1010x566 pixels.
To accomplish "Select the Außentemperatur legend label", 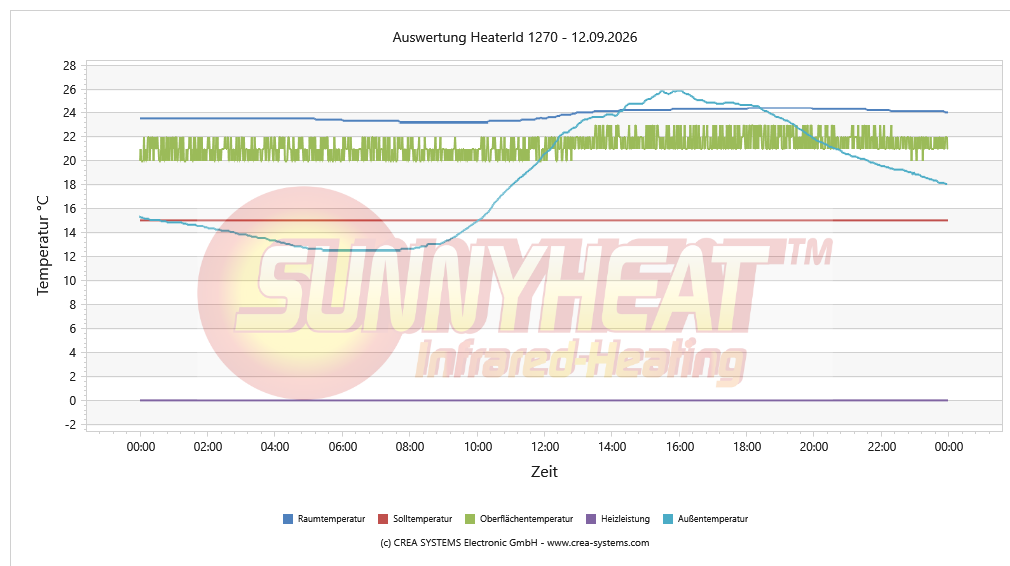I will [713, 519].
